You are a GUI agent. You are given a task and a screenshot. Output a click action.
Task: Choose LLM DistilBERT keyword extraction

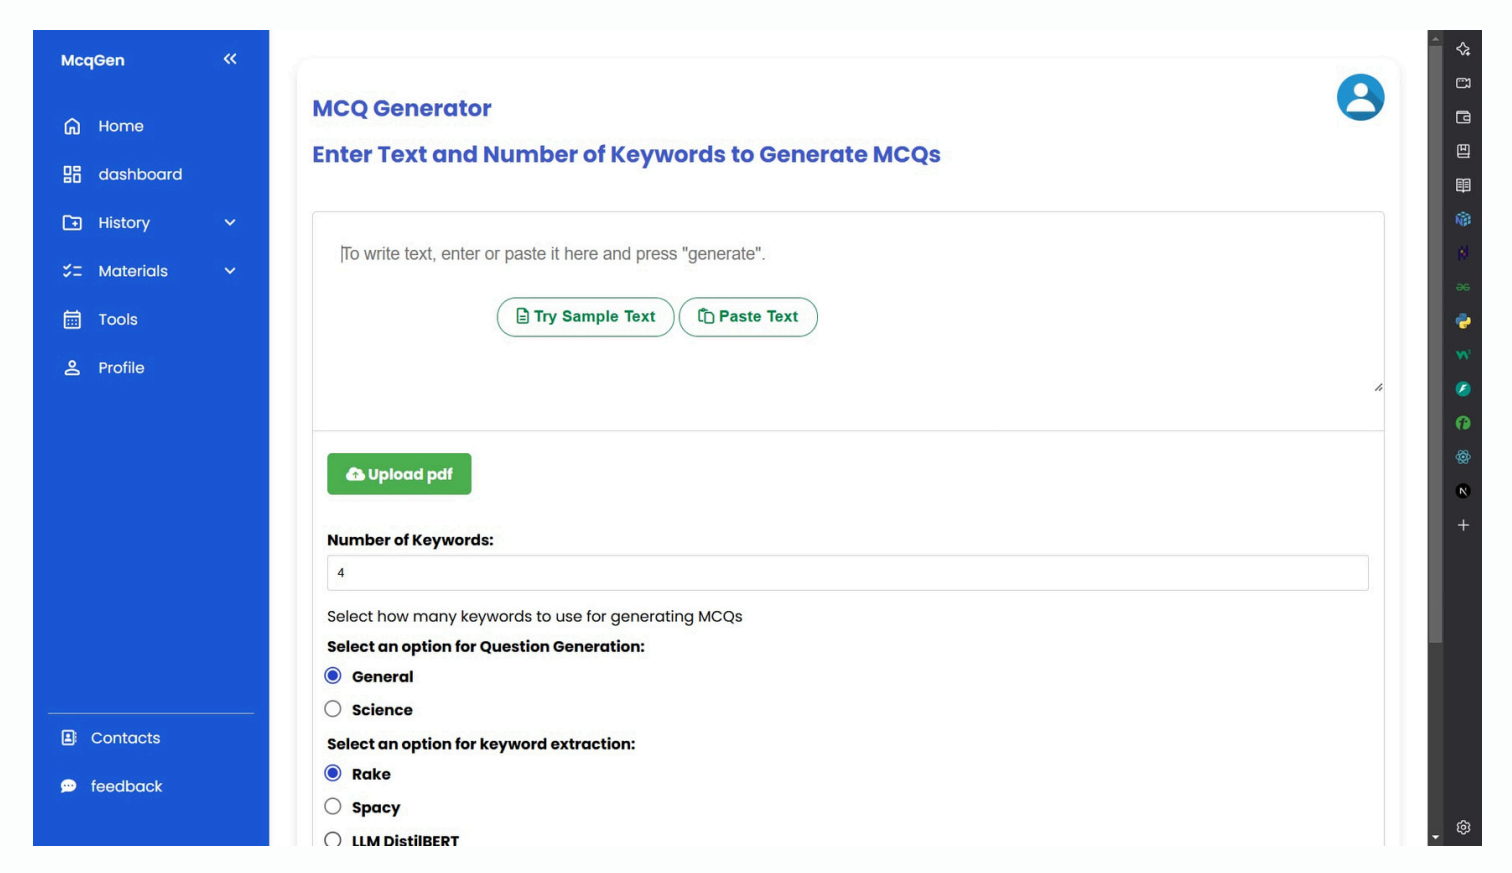tap(333, 839)
